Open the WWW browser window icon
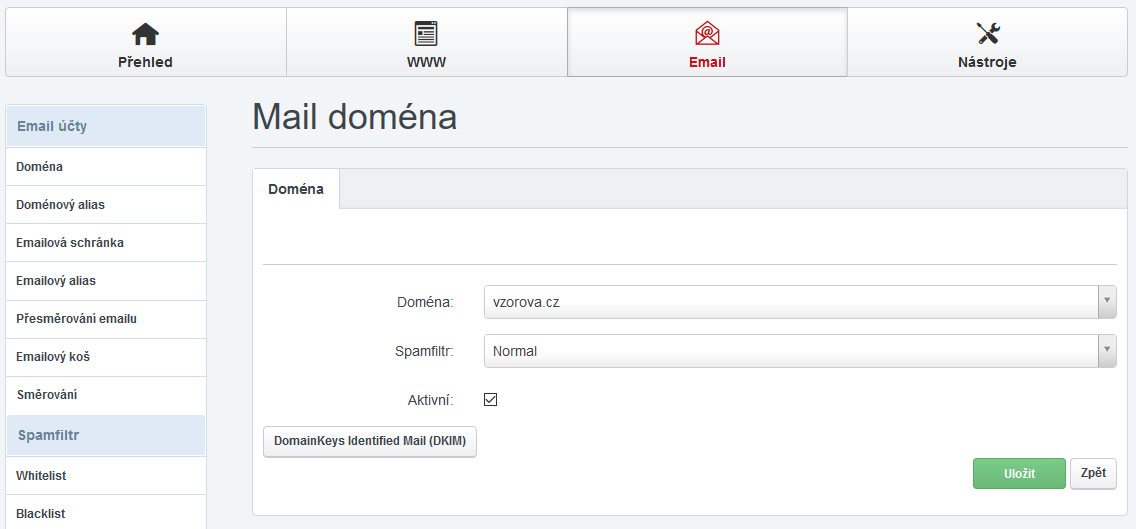The width and height of the screenshot is (1136, 529). [x=426, y=34]
